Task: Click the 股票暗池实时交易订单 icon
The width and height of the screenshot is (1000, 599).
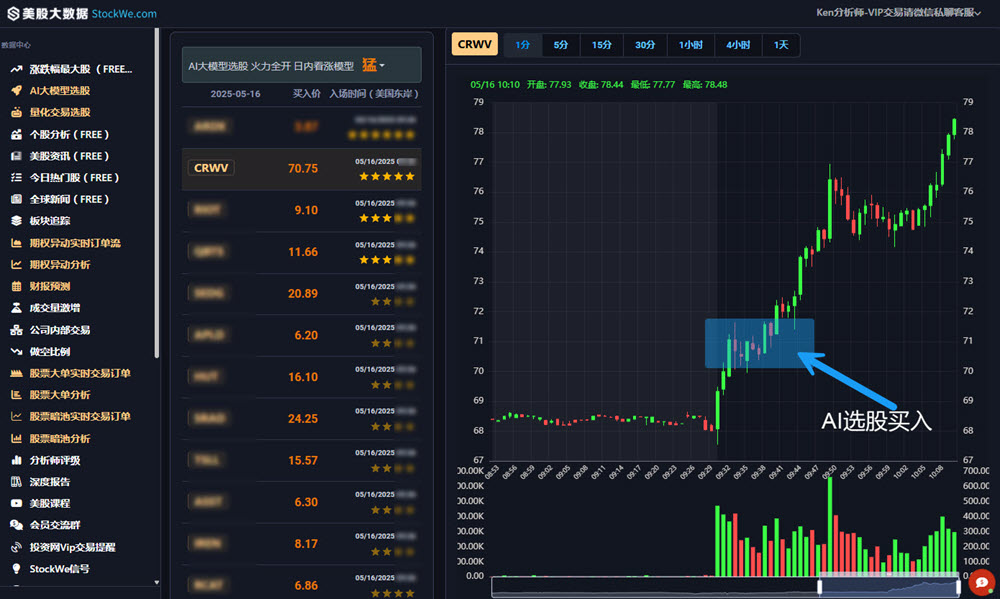Action: click(16, 417)
